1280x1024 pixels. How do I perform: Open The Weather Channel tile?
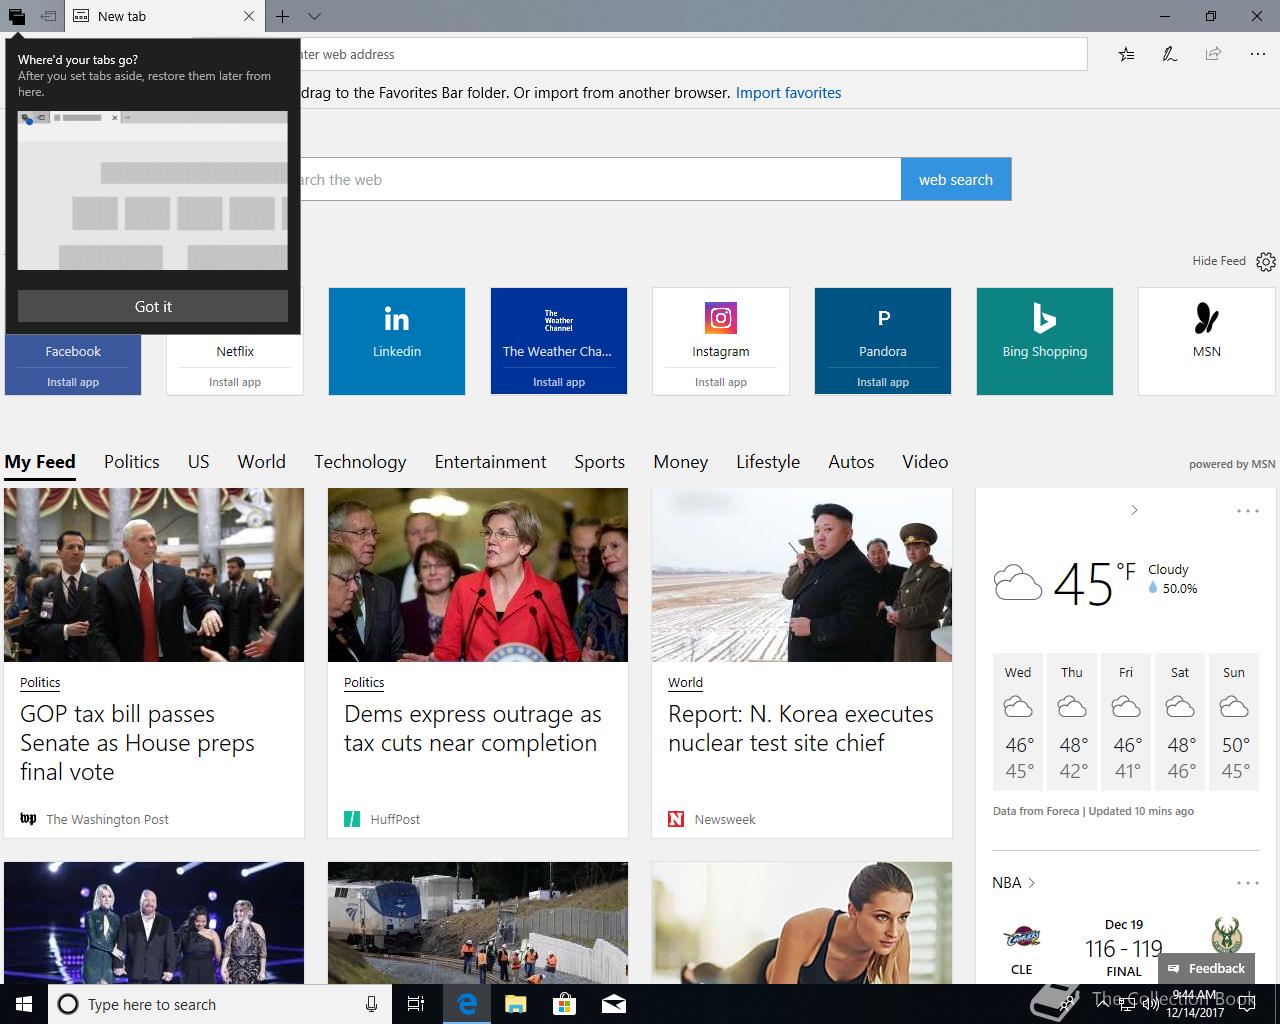coord(559,328)
